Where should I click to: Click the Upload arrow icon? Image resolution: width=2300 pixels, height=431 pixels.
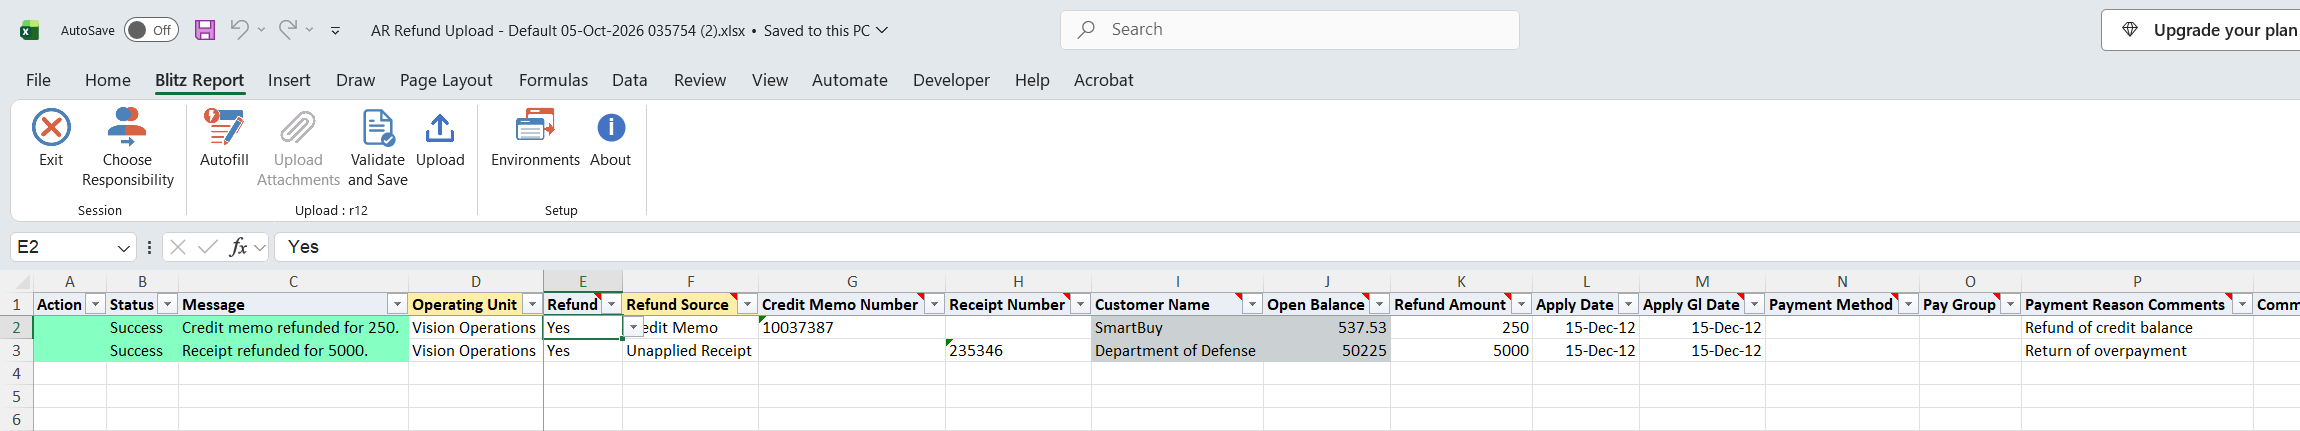pyautogui.click(x=440, y=128)
